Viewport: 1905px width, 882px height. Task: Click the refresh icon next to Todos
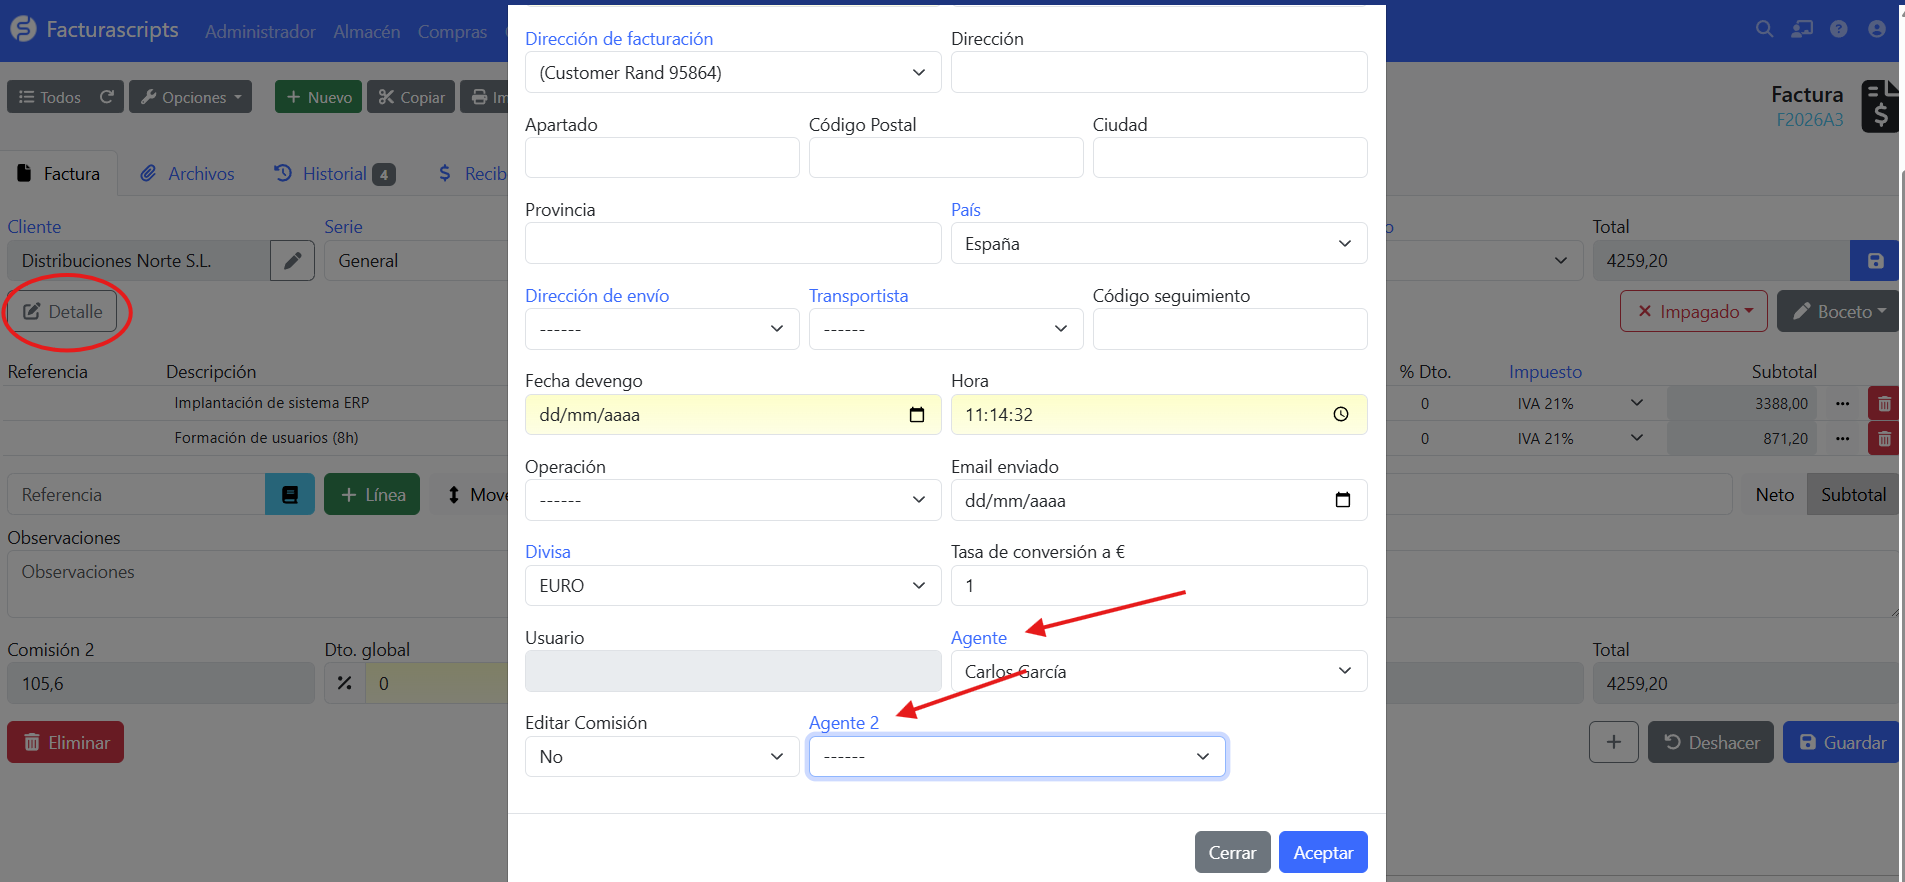pos(107,97)
